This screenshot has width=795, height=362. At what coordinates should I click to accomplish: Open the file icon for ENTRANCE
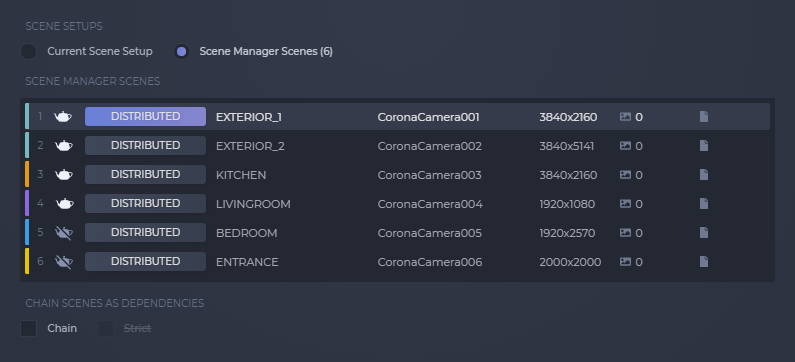704,262
